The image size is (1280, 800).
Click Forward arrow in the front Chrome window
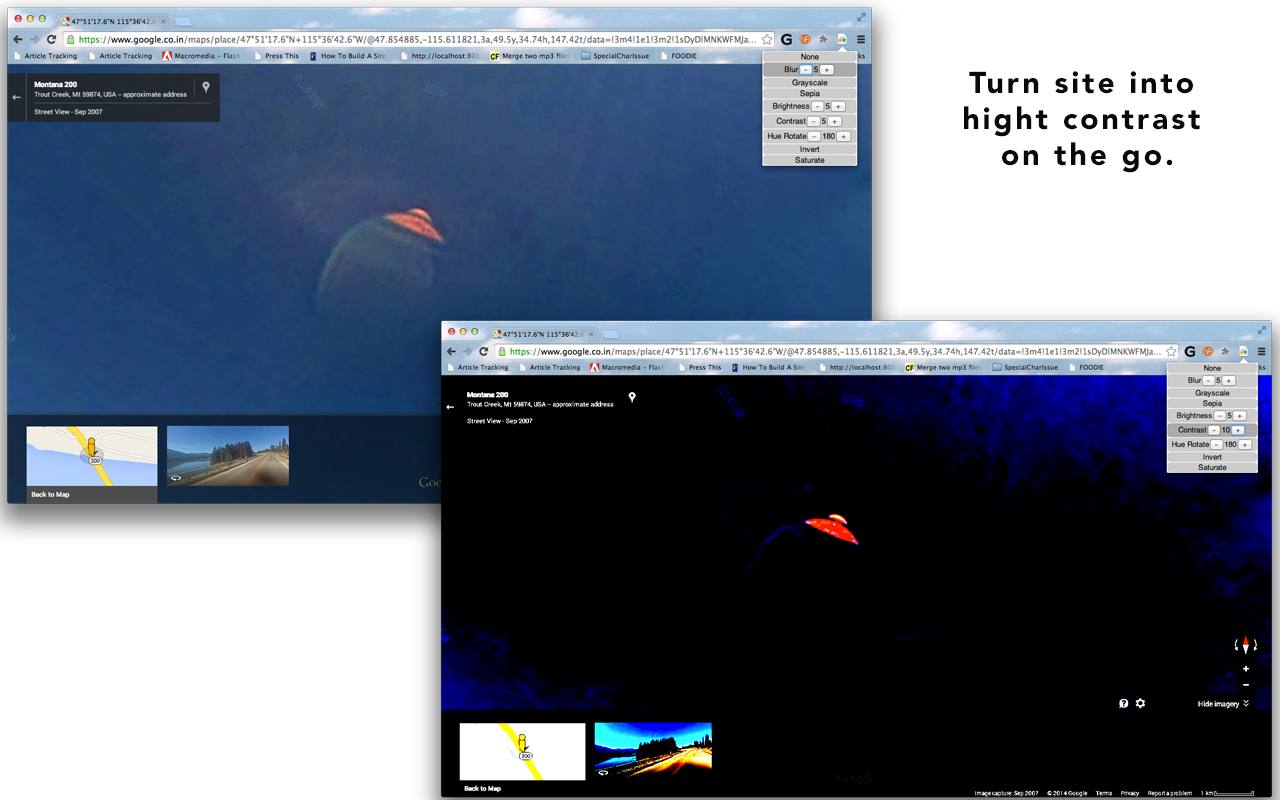coord(467,351)
